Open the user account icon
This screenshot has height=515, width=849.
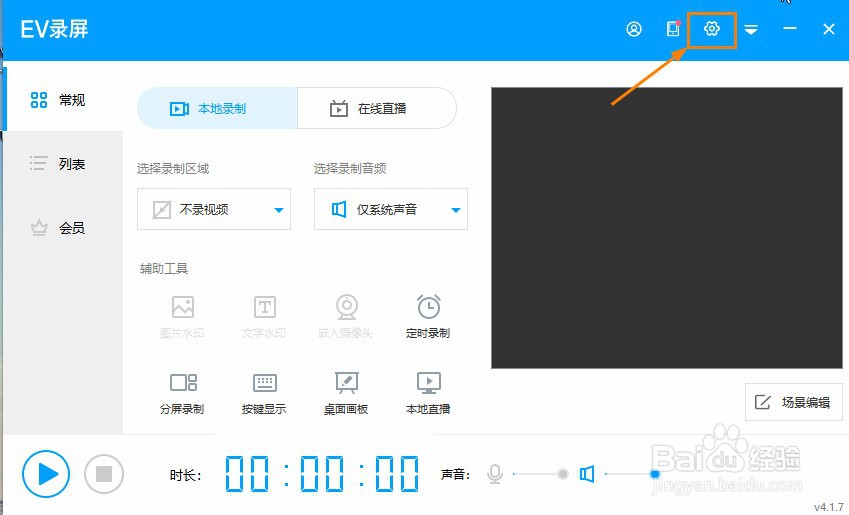click(634, 29)
